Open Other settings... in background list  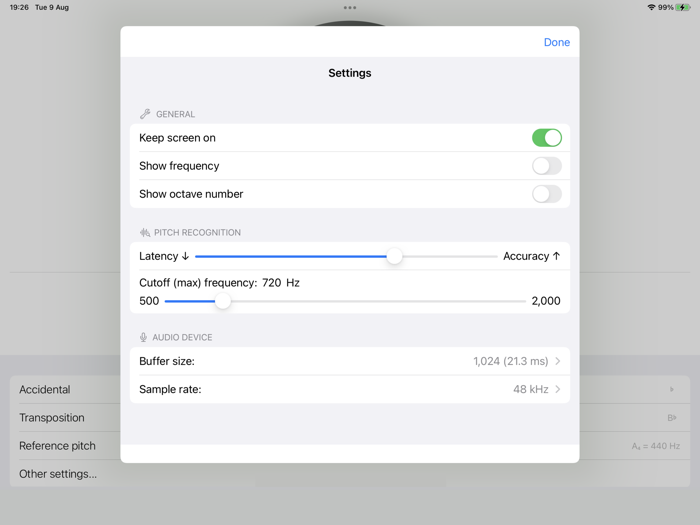pos(350,474)
